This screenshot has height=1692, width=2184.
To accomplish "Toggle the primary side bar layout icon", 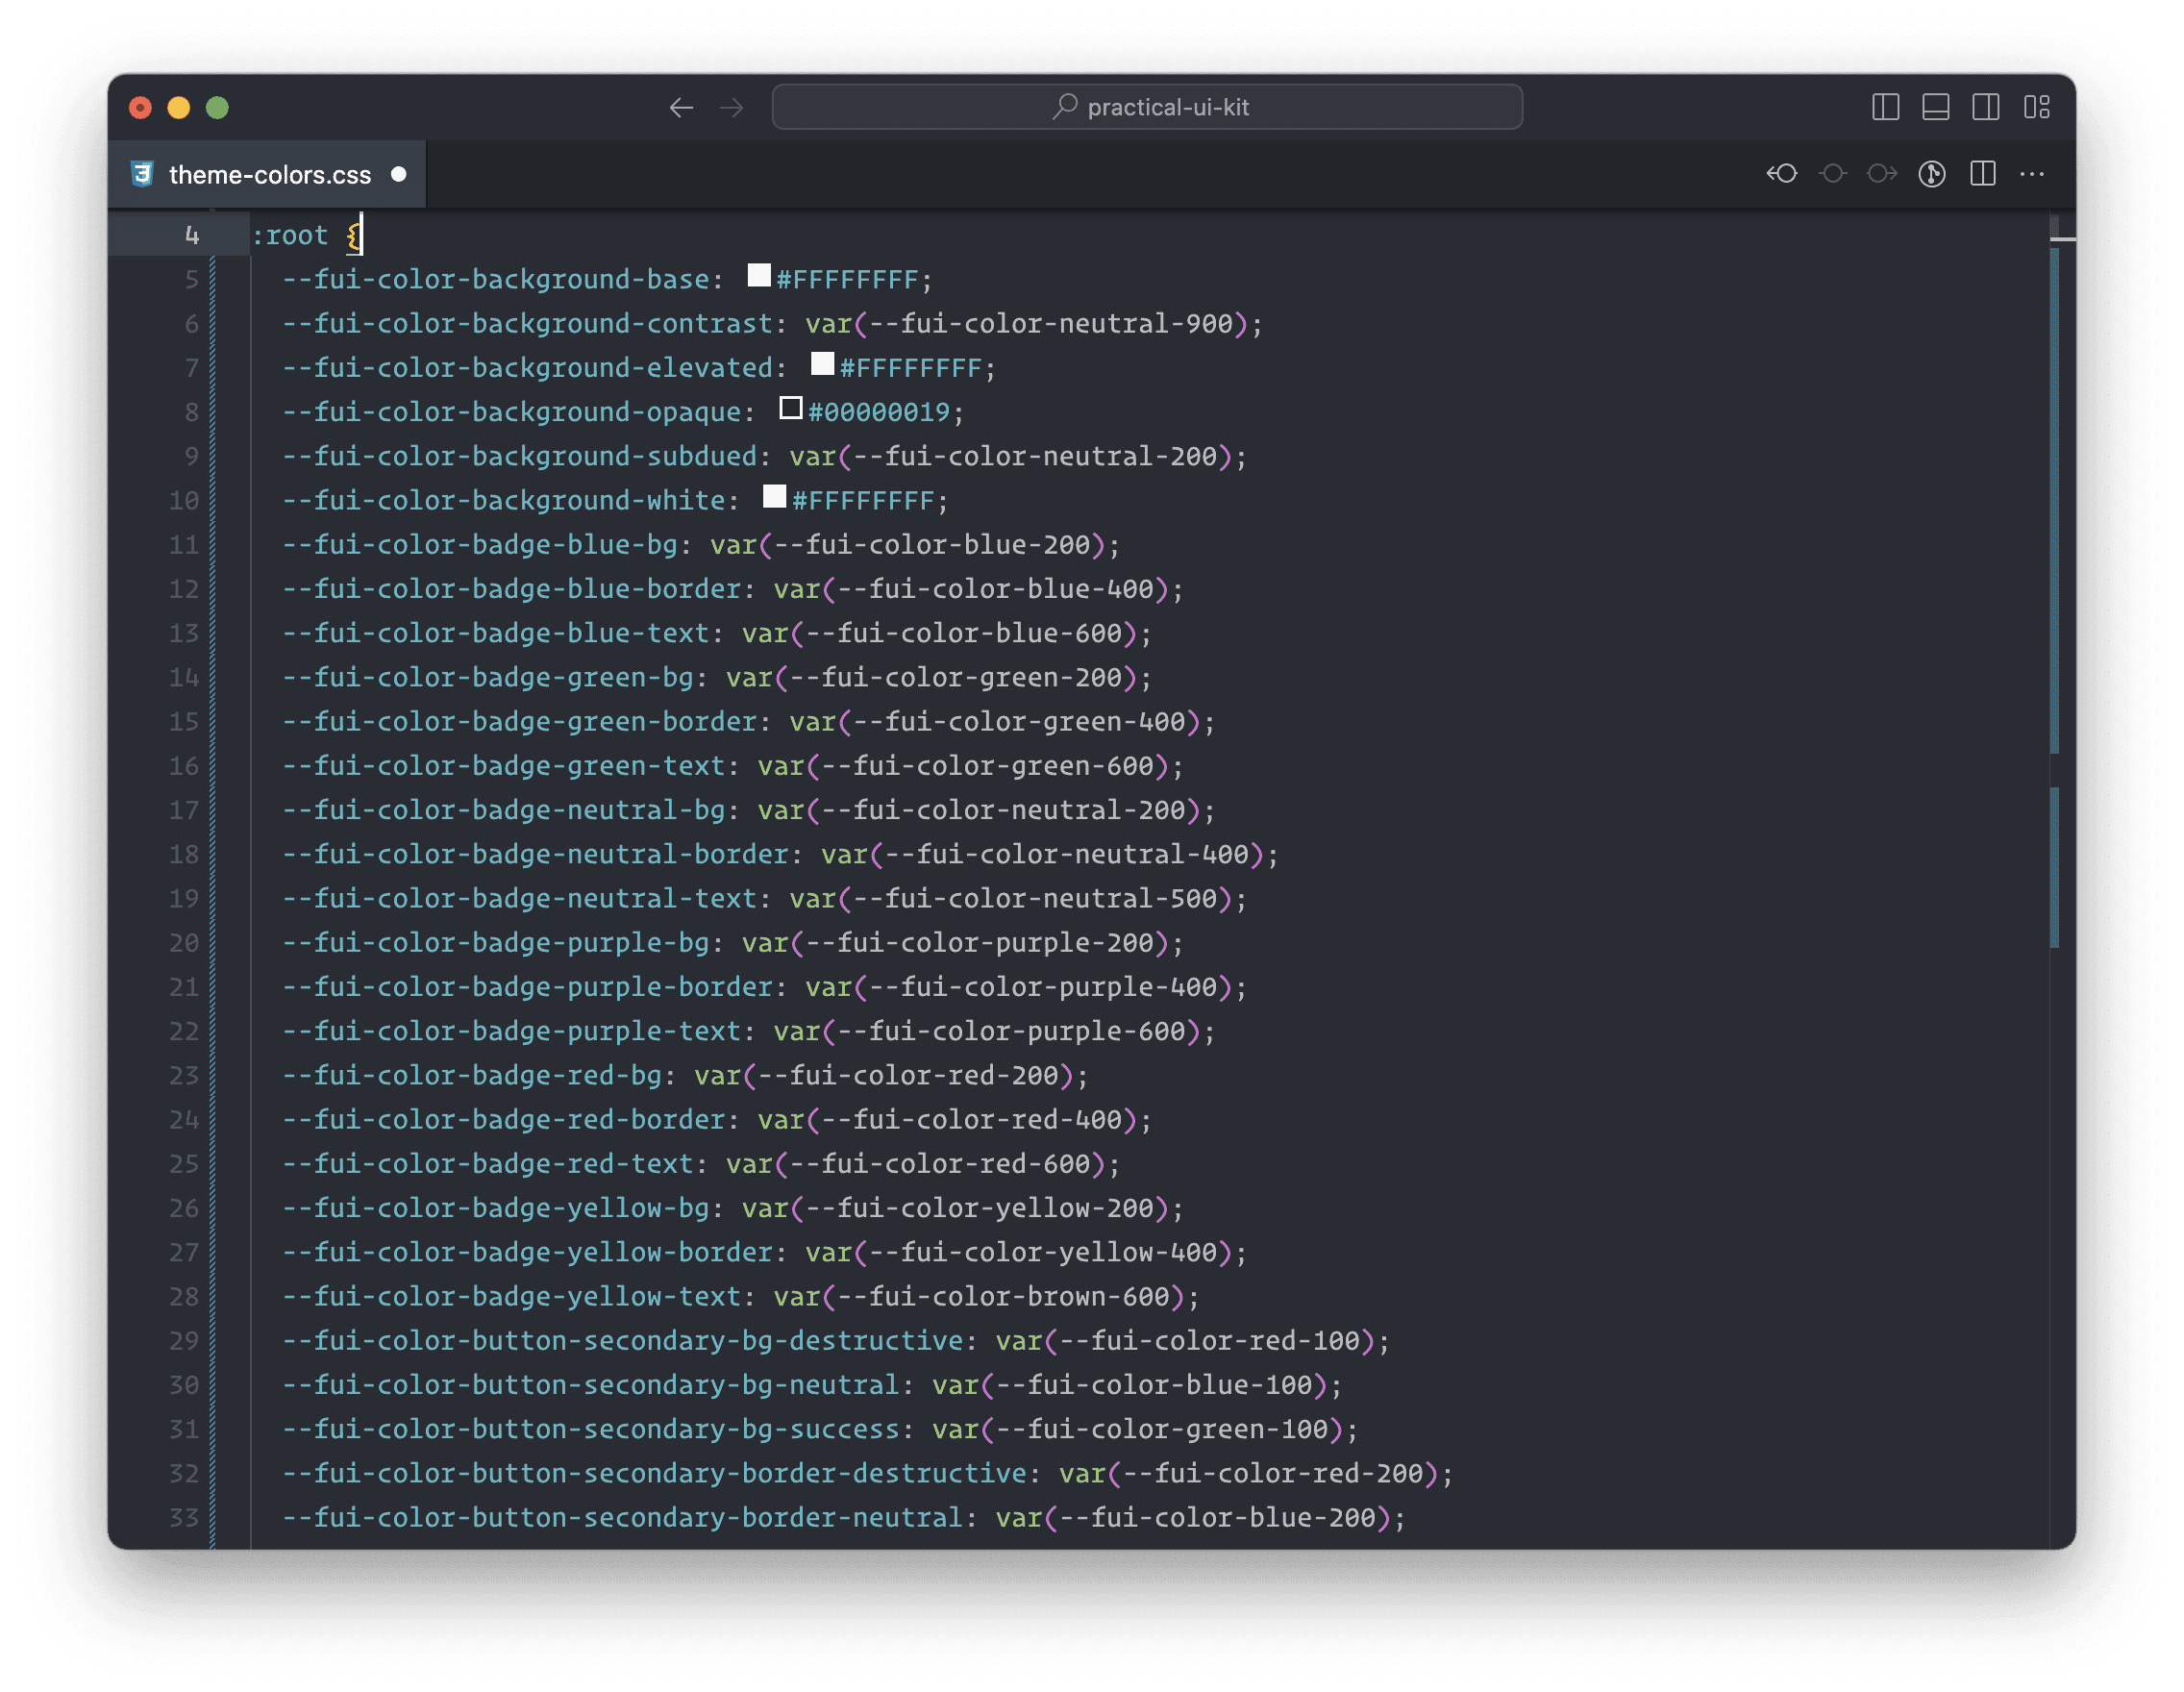I will pyautogui.click(x=1885, y=107).
